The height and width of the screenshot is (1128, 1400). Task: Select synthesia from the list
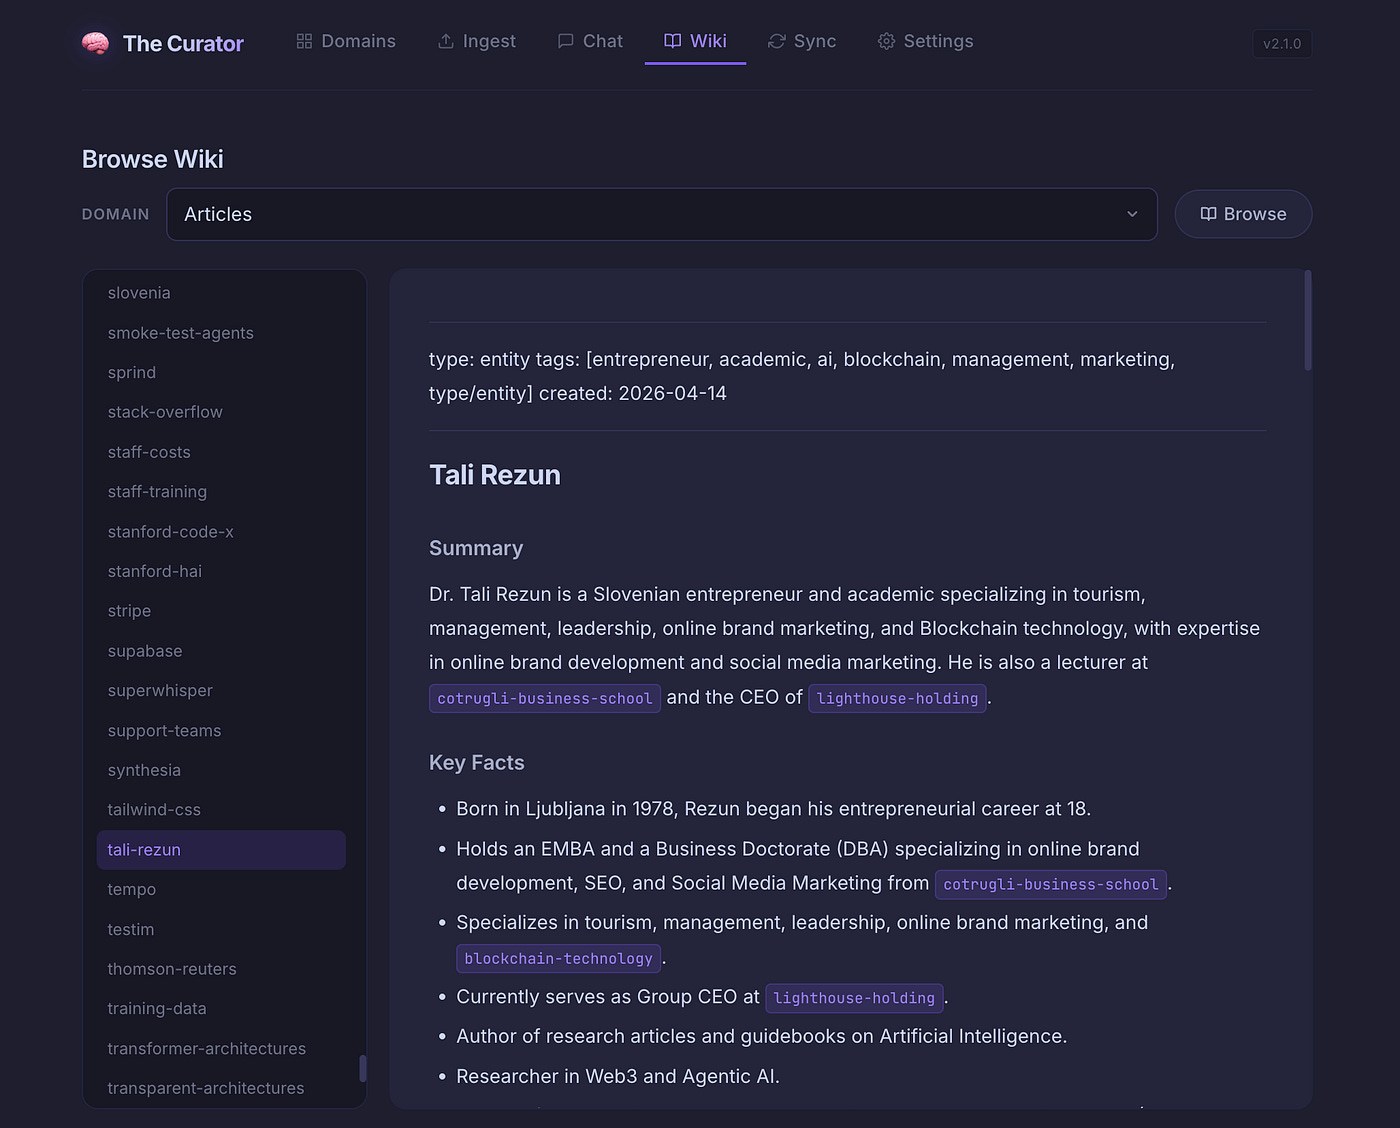(x=221, y=770)
